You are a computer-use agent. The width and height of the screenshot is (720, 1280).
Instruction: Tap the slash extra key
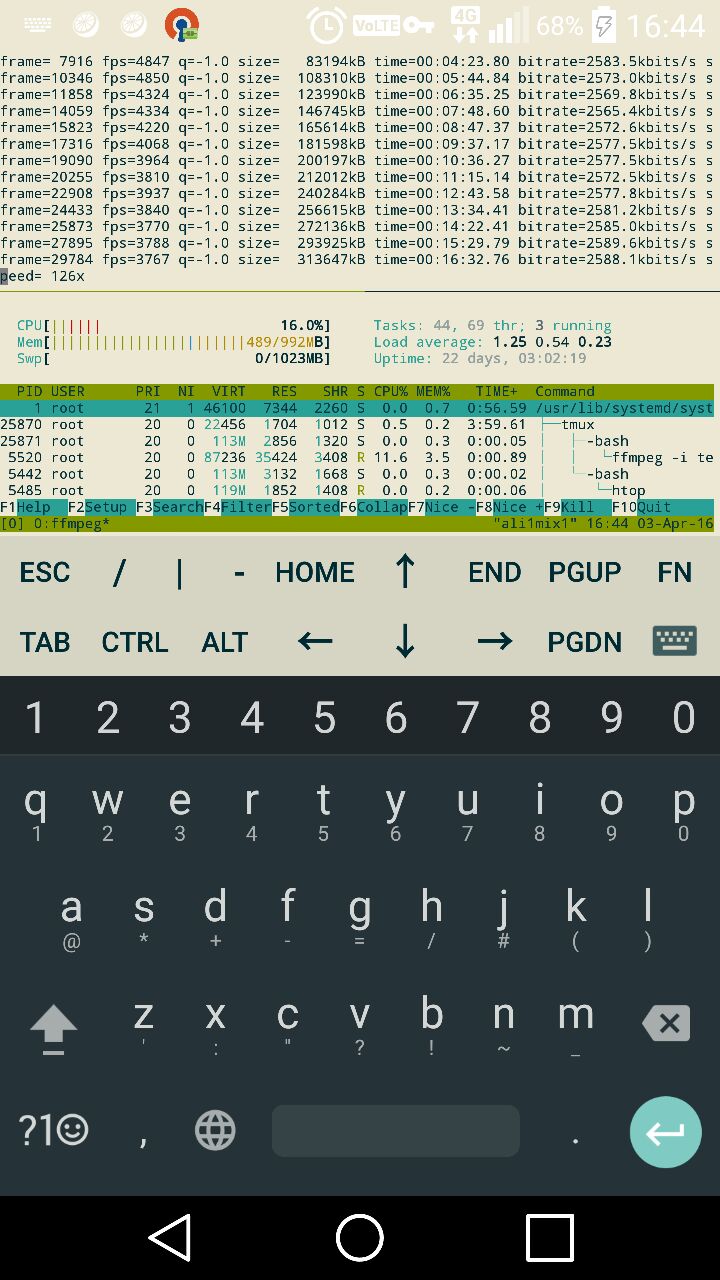pyautogui.click(x=119, y=572)
